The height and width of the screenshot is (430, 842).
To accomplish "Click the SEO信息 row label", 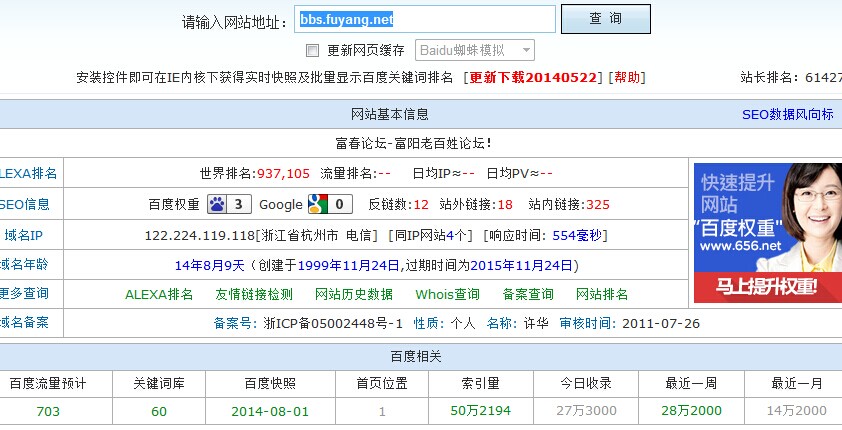I will click(x=24, y=204).
